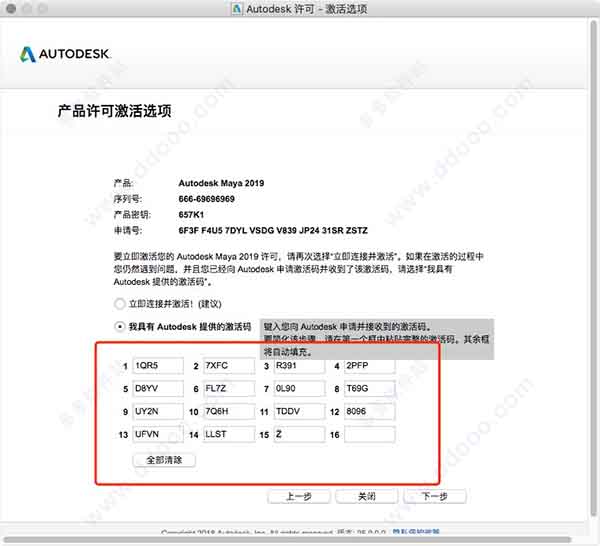600x546 pixels.
Task: Click activation code field 14 containing LLST
Action: (x=228, y=435)
